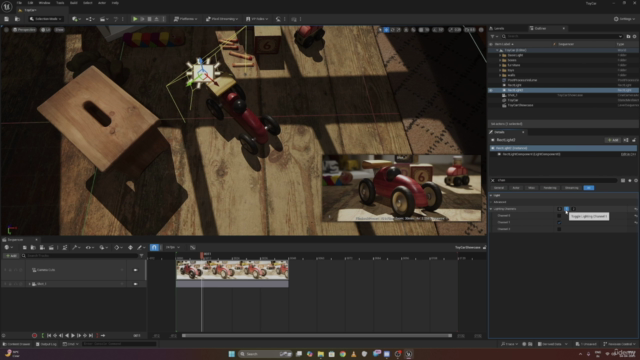Open Sequencer curve editor icon
Screen dimensions: 640x360
coord(193,247)
